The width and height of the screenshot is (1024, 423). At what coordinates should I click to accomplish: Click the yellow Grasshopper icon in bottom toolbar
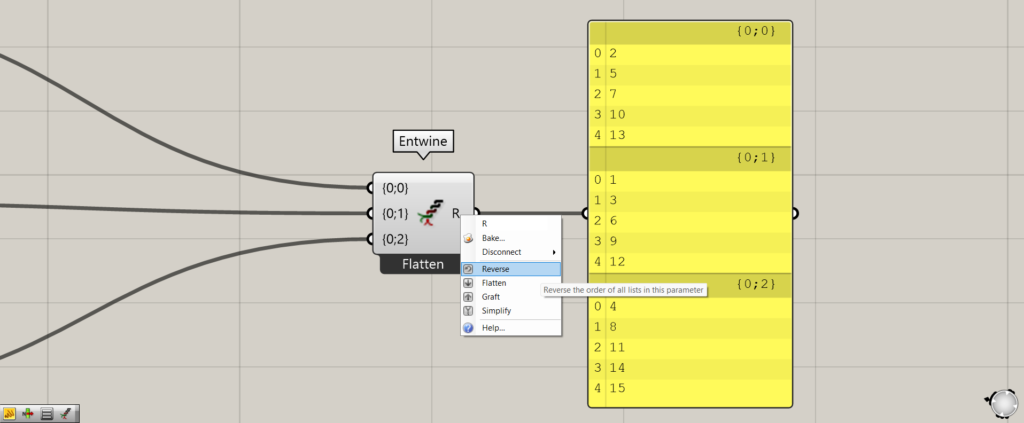click(x=10, y=413)
